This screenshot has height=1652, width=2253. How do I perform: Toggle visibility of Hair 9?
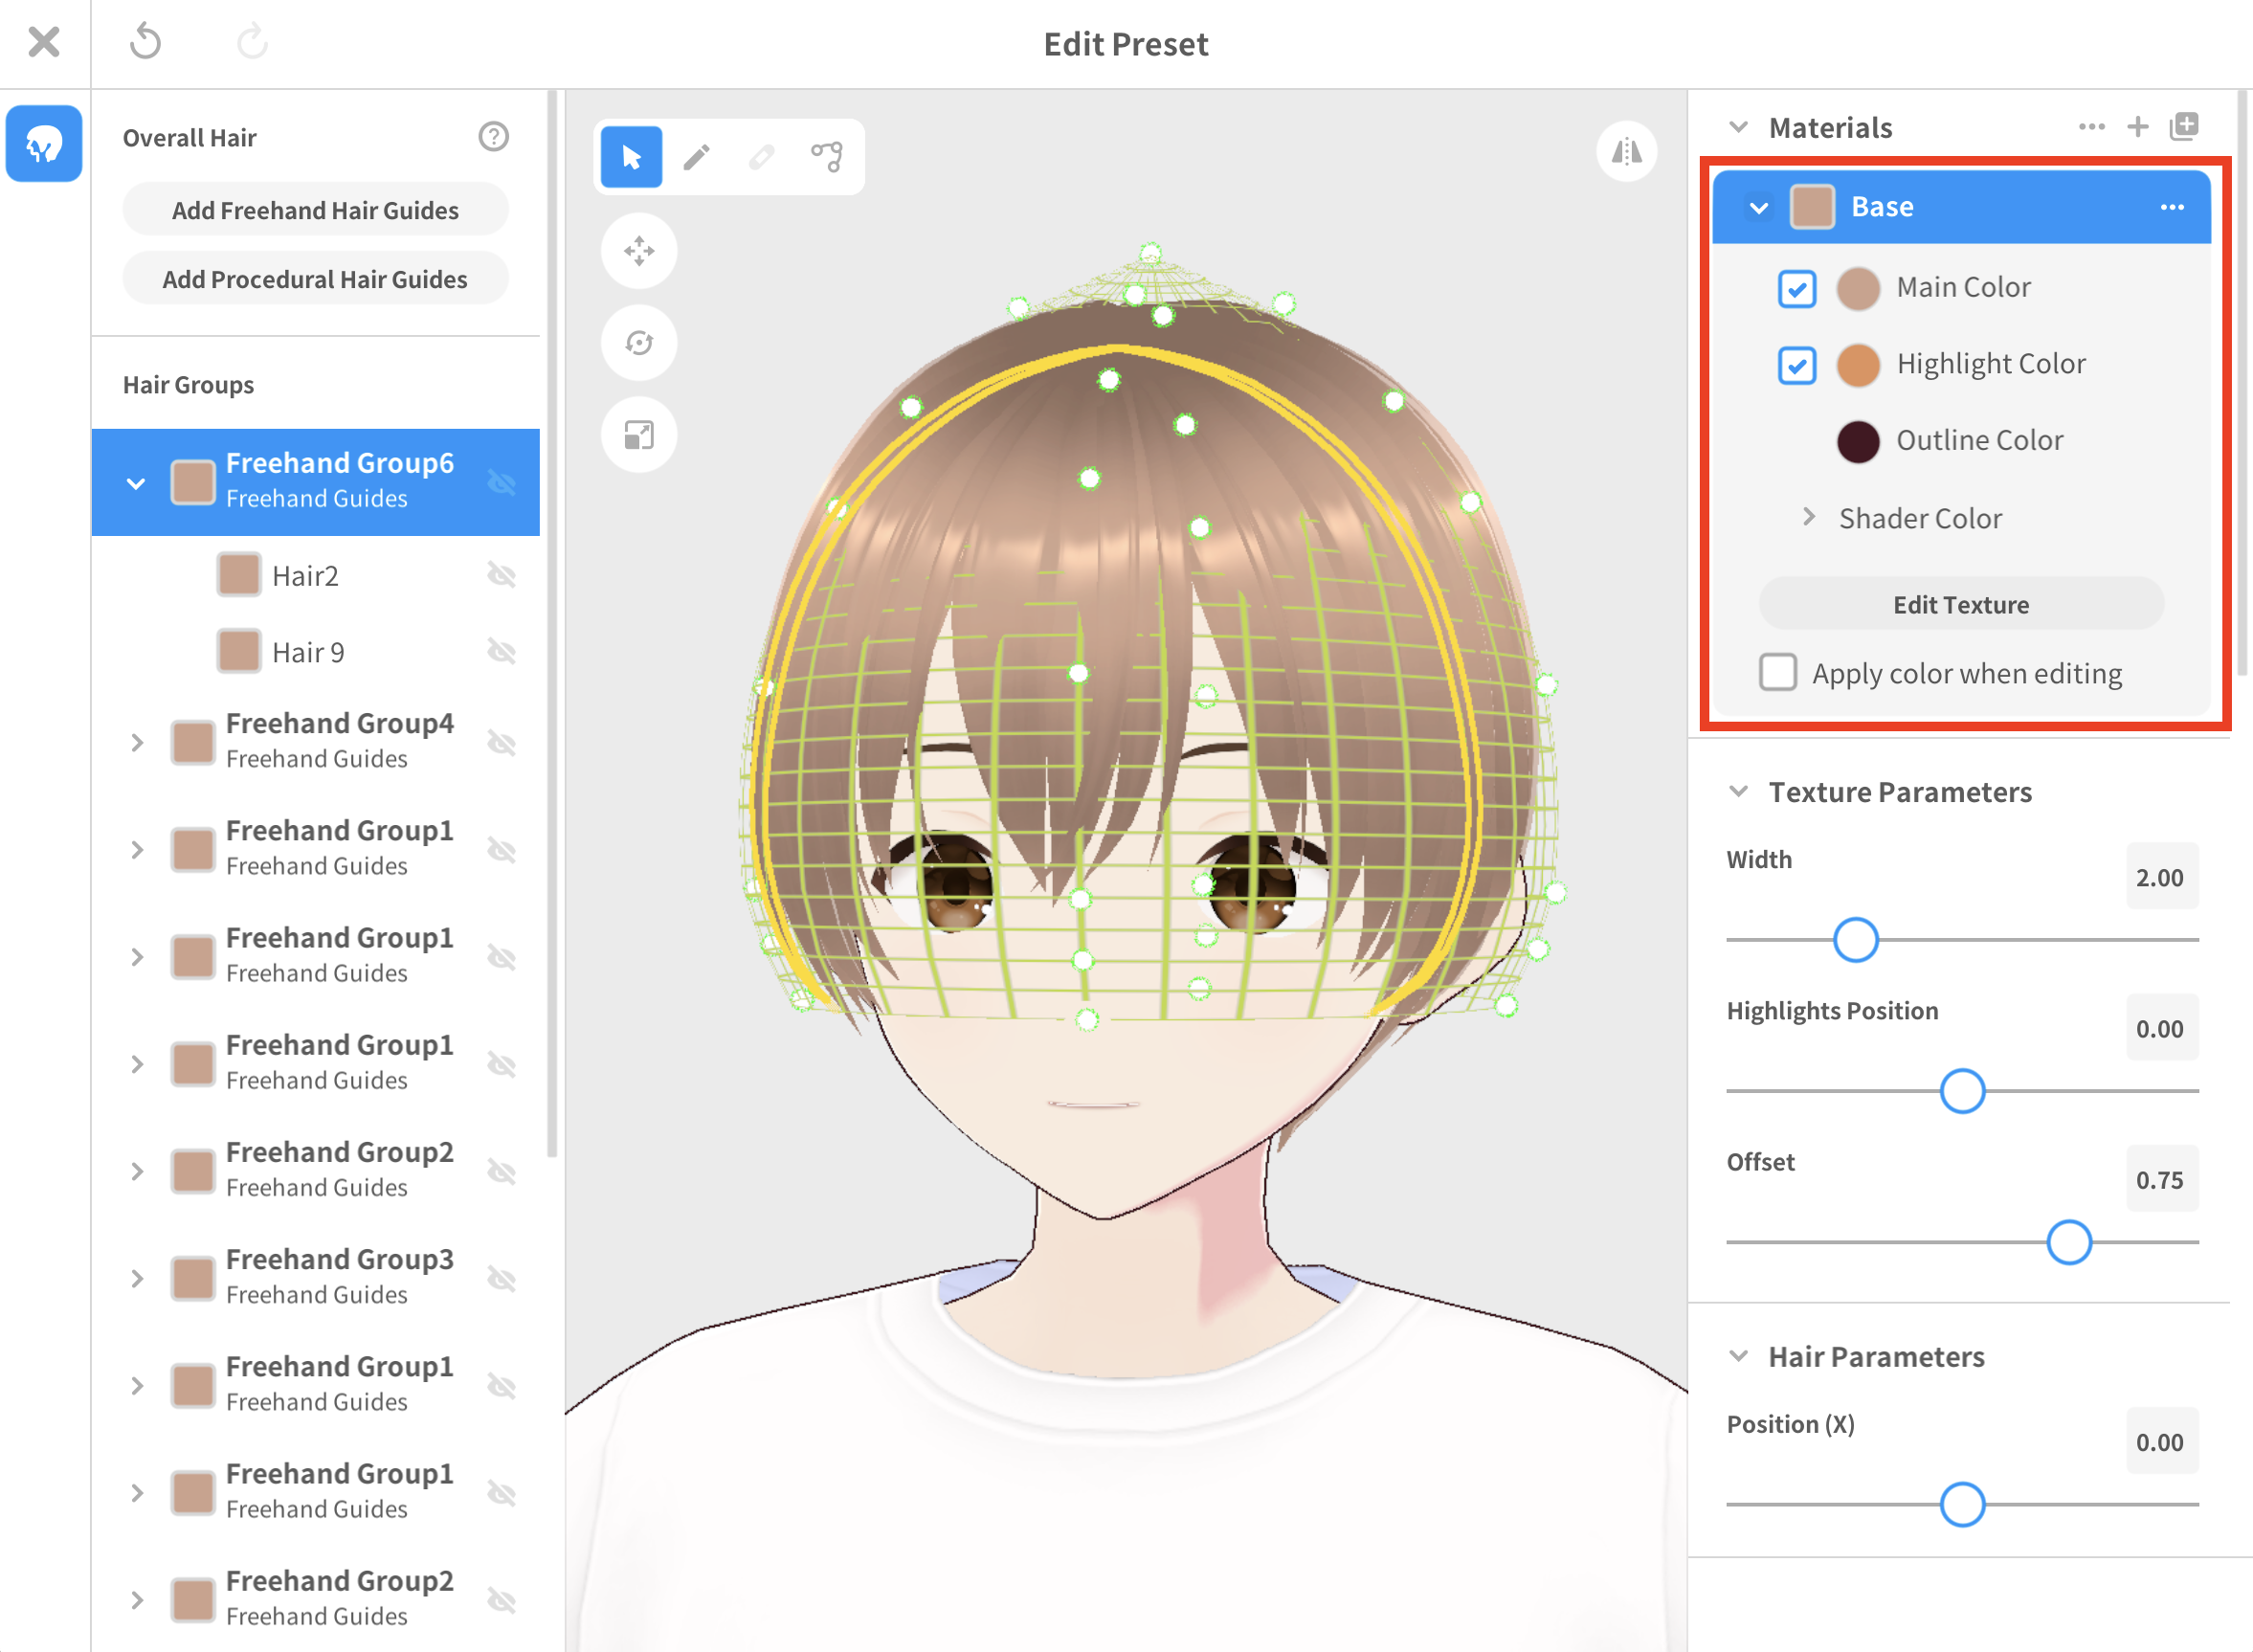click(x=501, y=652)
